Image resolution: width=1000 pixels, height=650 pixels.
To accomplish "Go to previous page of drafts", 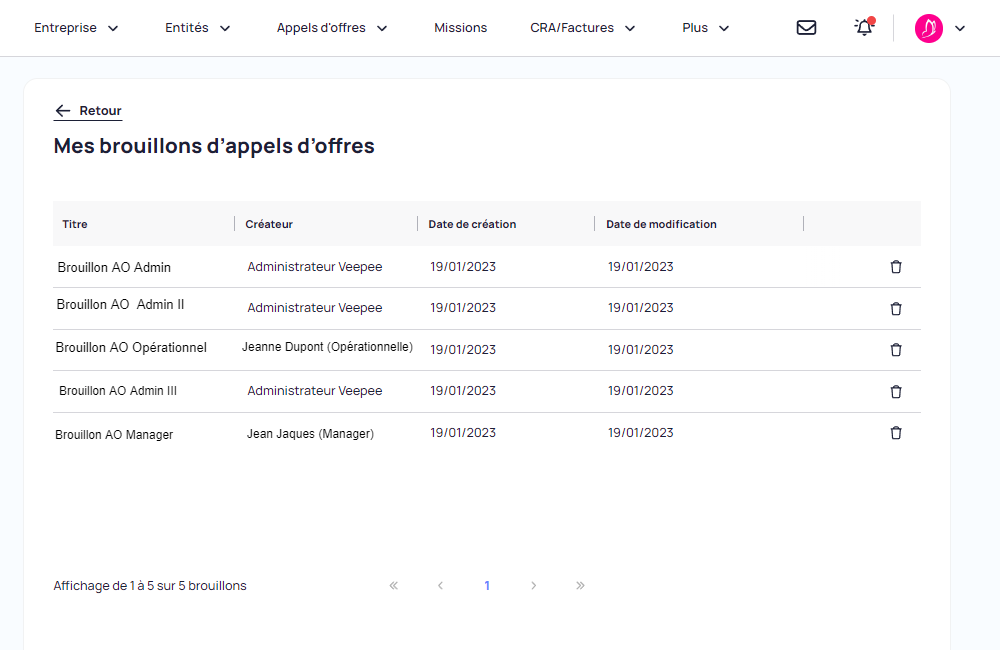I will [440, 586].
